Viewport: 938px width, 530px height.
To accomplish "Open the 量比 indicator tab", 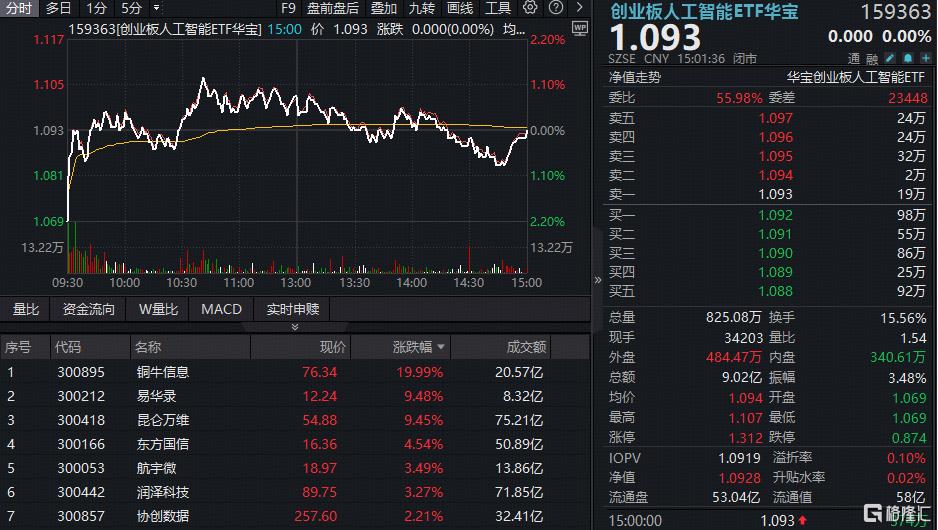I will tap(26, 309).
